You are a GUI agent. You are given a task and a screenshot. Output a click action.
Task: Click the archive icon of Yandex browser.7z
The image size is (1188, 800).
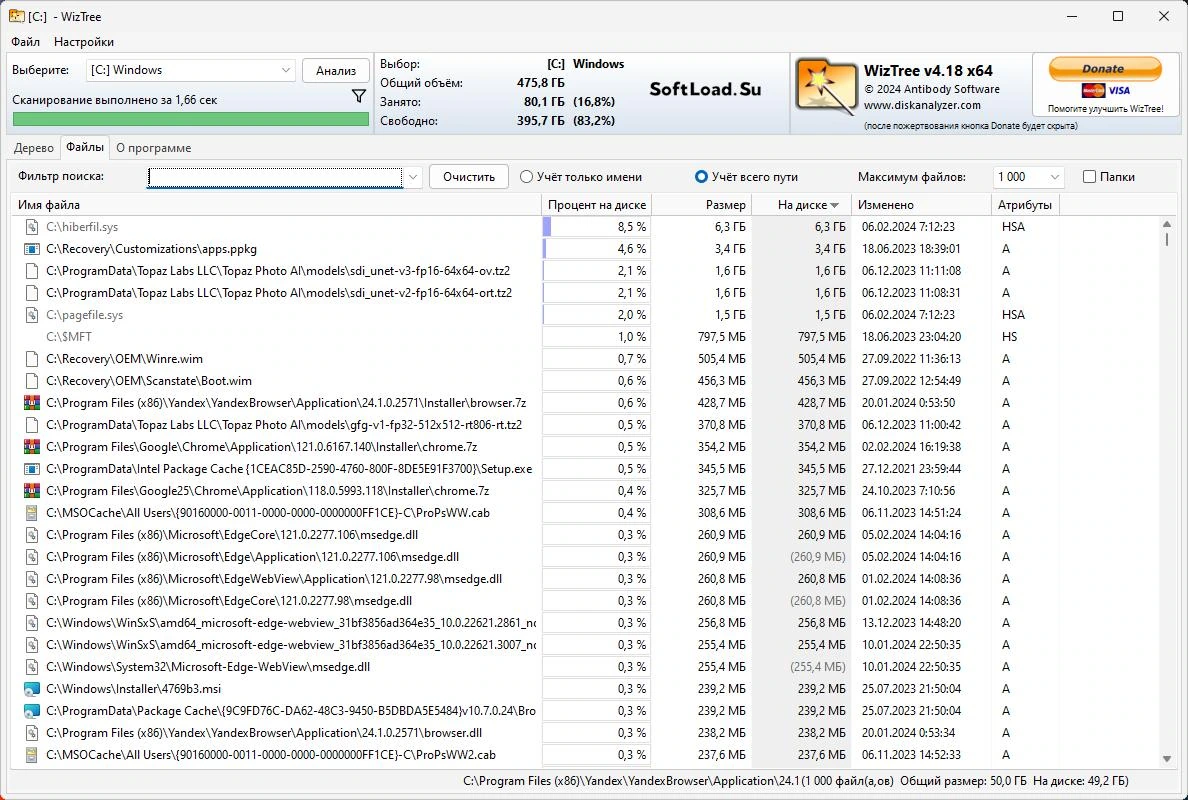click(31, 402)
